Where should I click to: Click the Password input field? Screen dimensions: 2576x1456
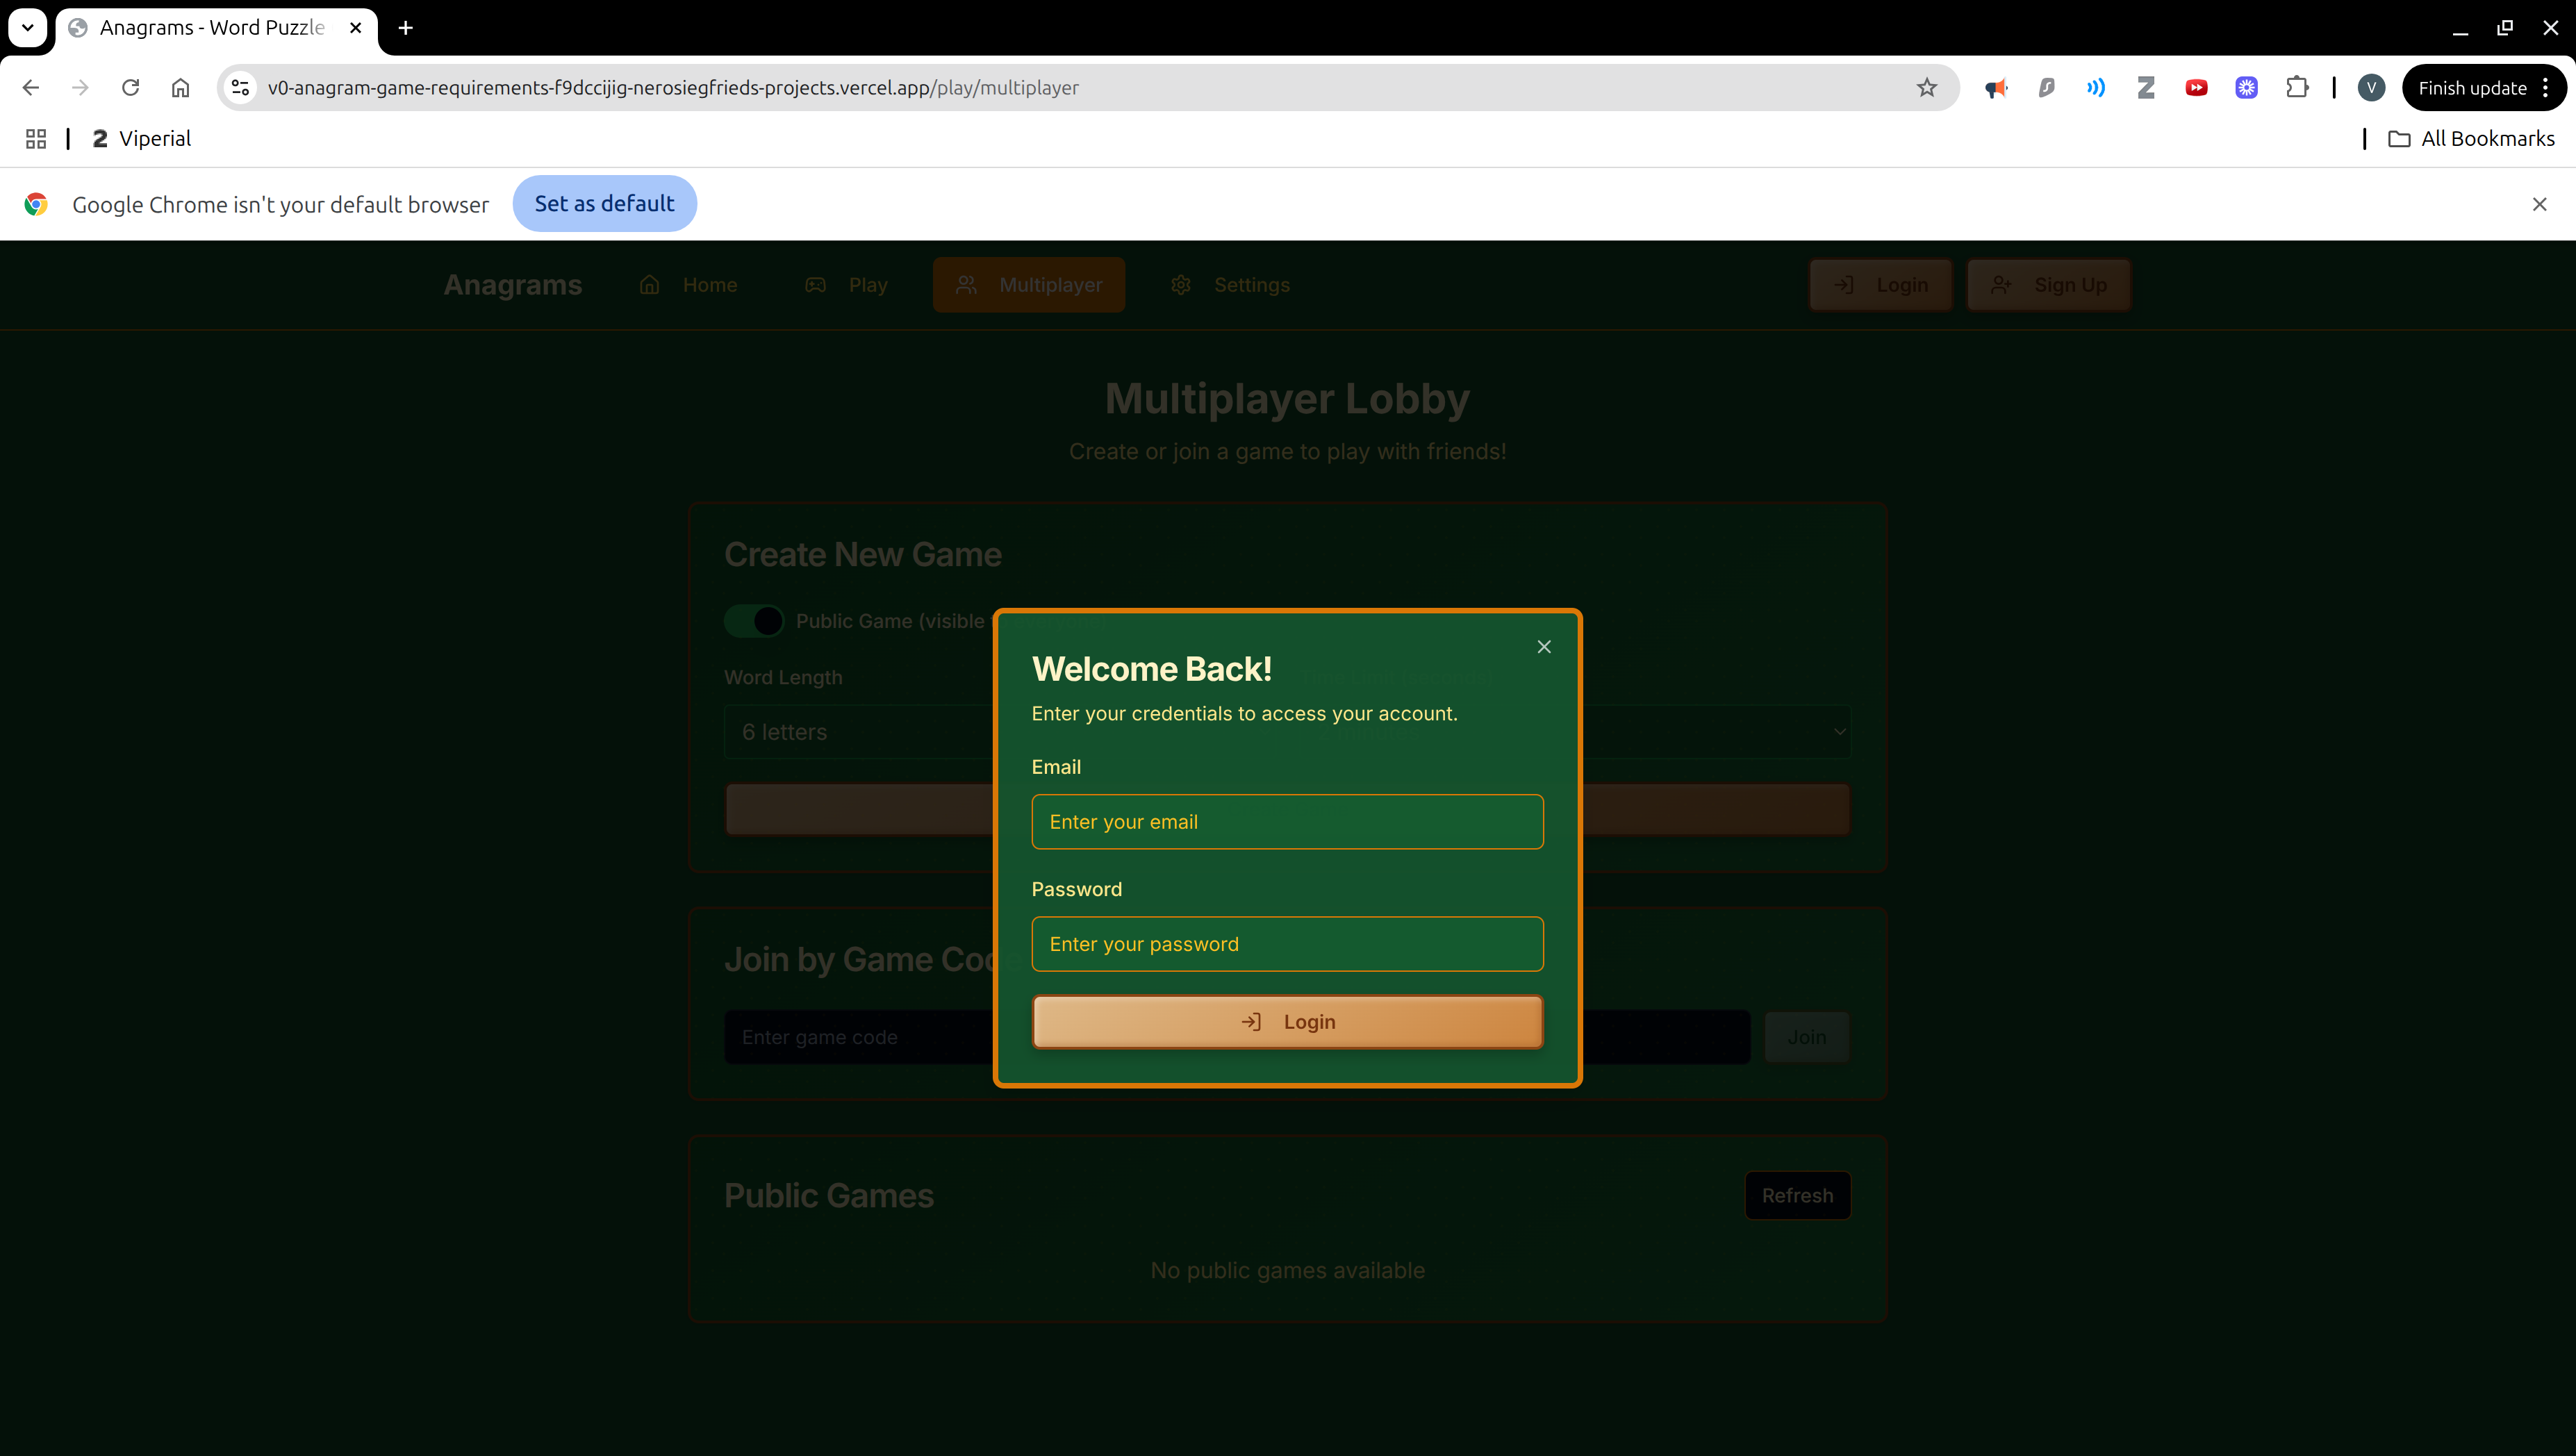click(1287, 944)
